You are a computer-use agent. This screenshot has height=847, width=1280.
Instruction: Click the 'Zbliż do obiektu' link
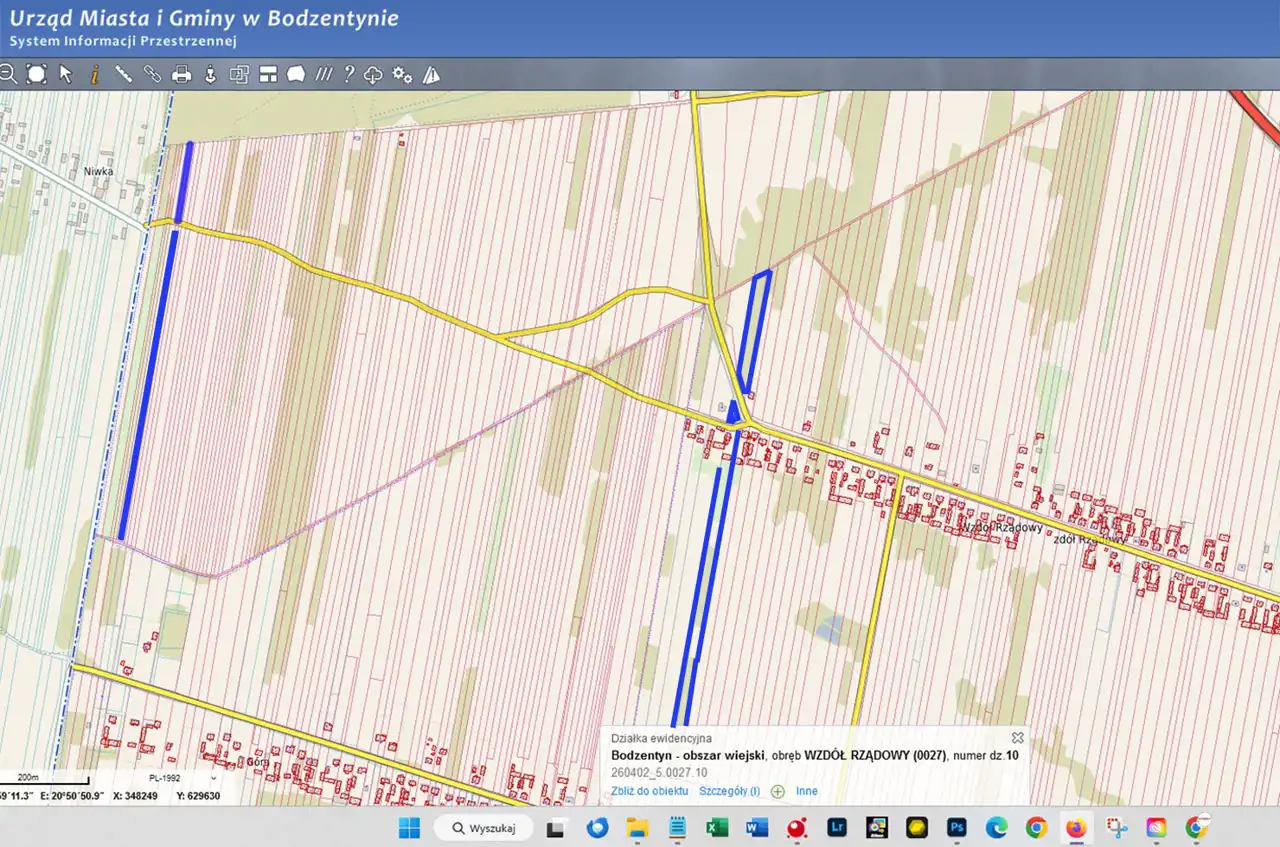(x=650, y=791)
